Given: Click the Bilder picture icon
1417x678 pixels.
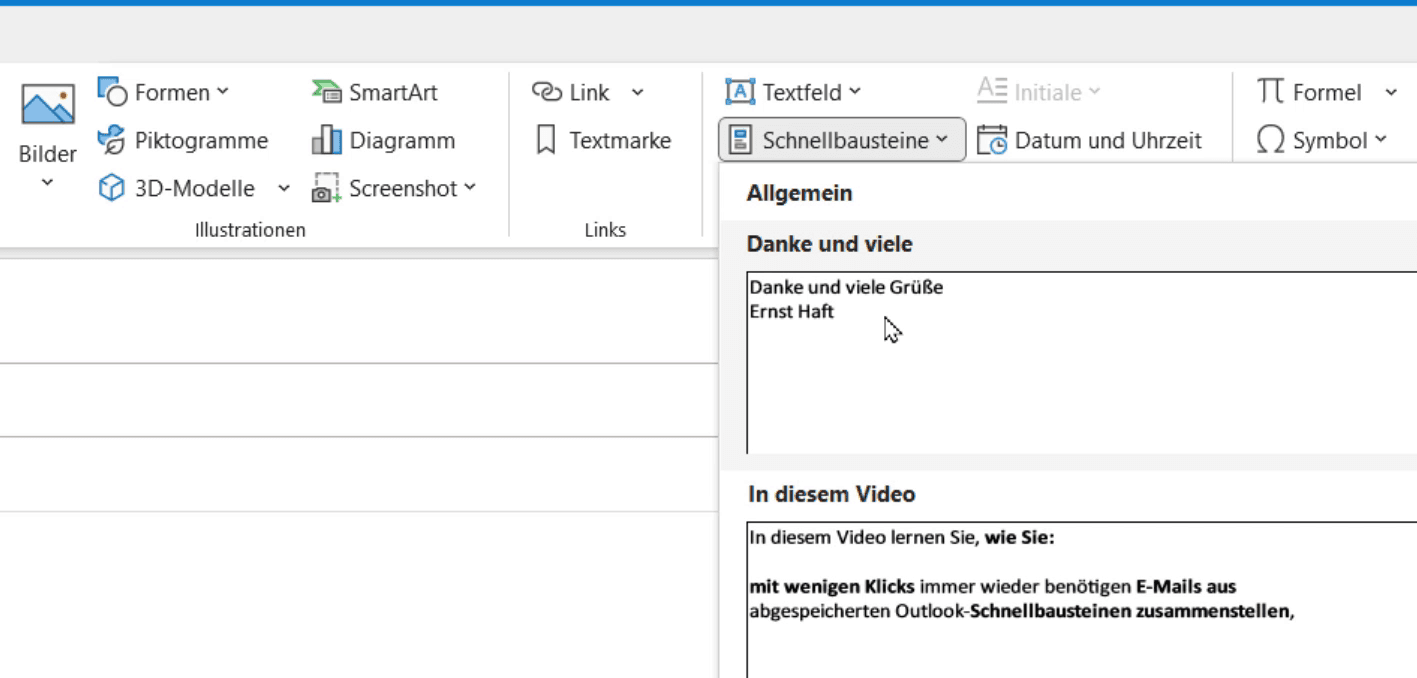Looking at the screenshot, I should coord(48,106).
